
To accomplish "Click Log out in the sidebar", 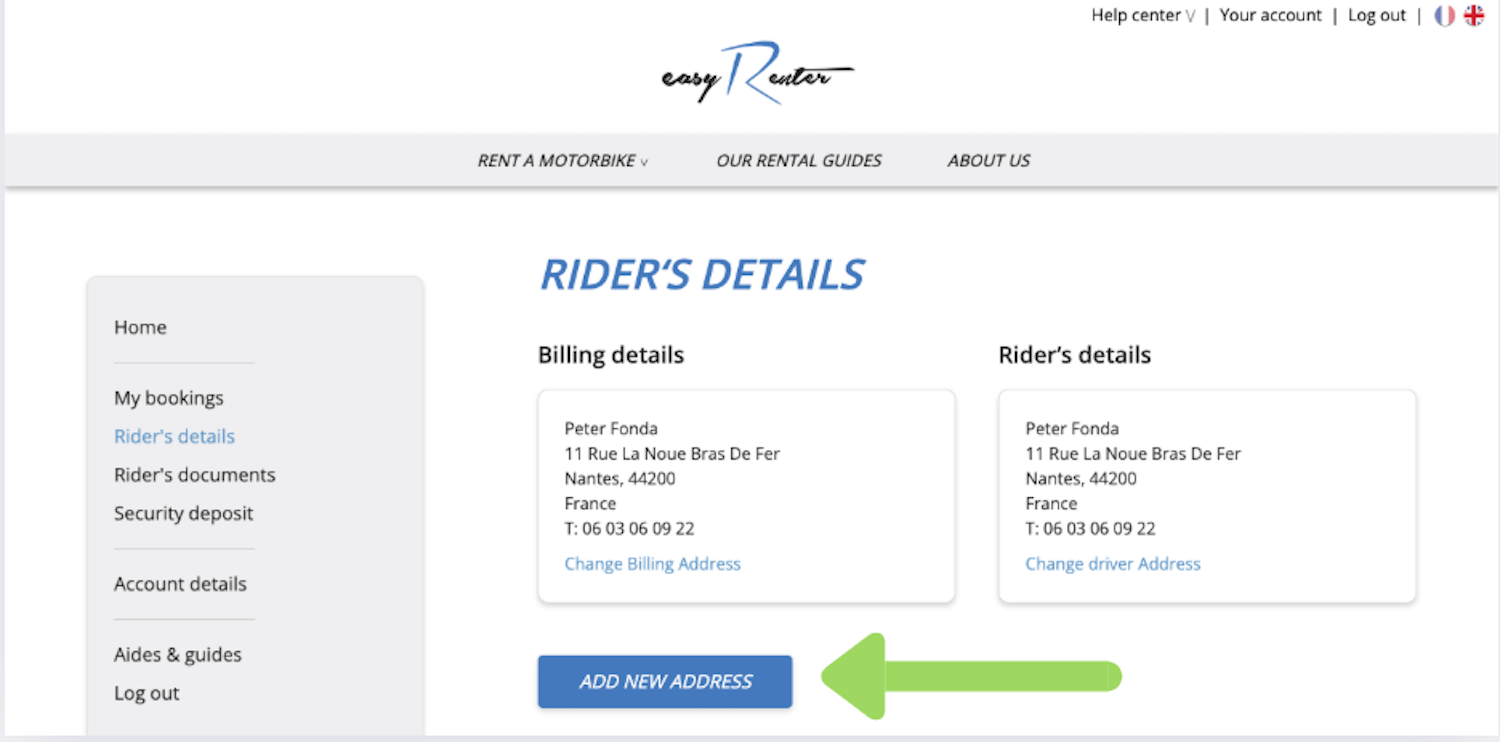I will (146, 693).
